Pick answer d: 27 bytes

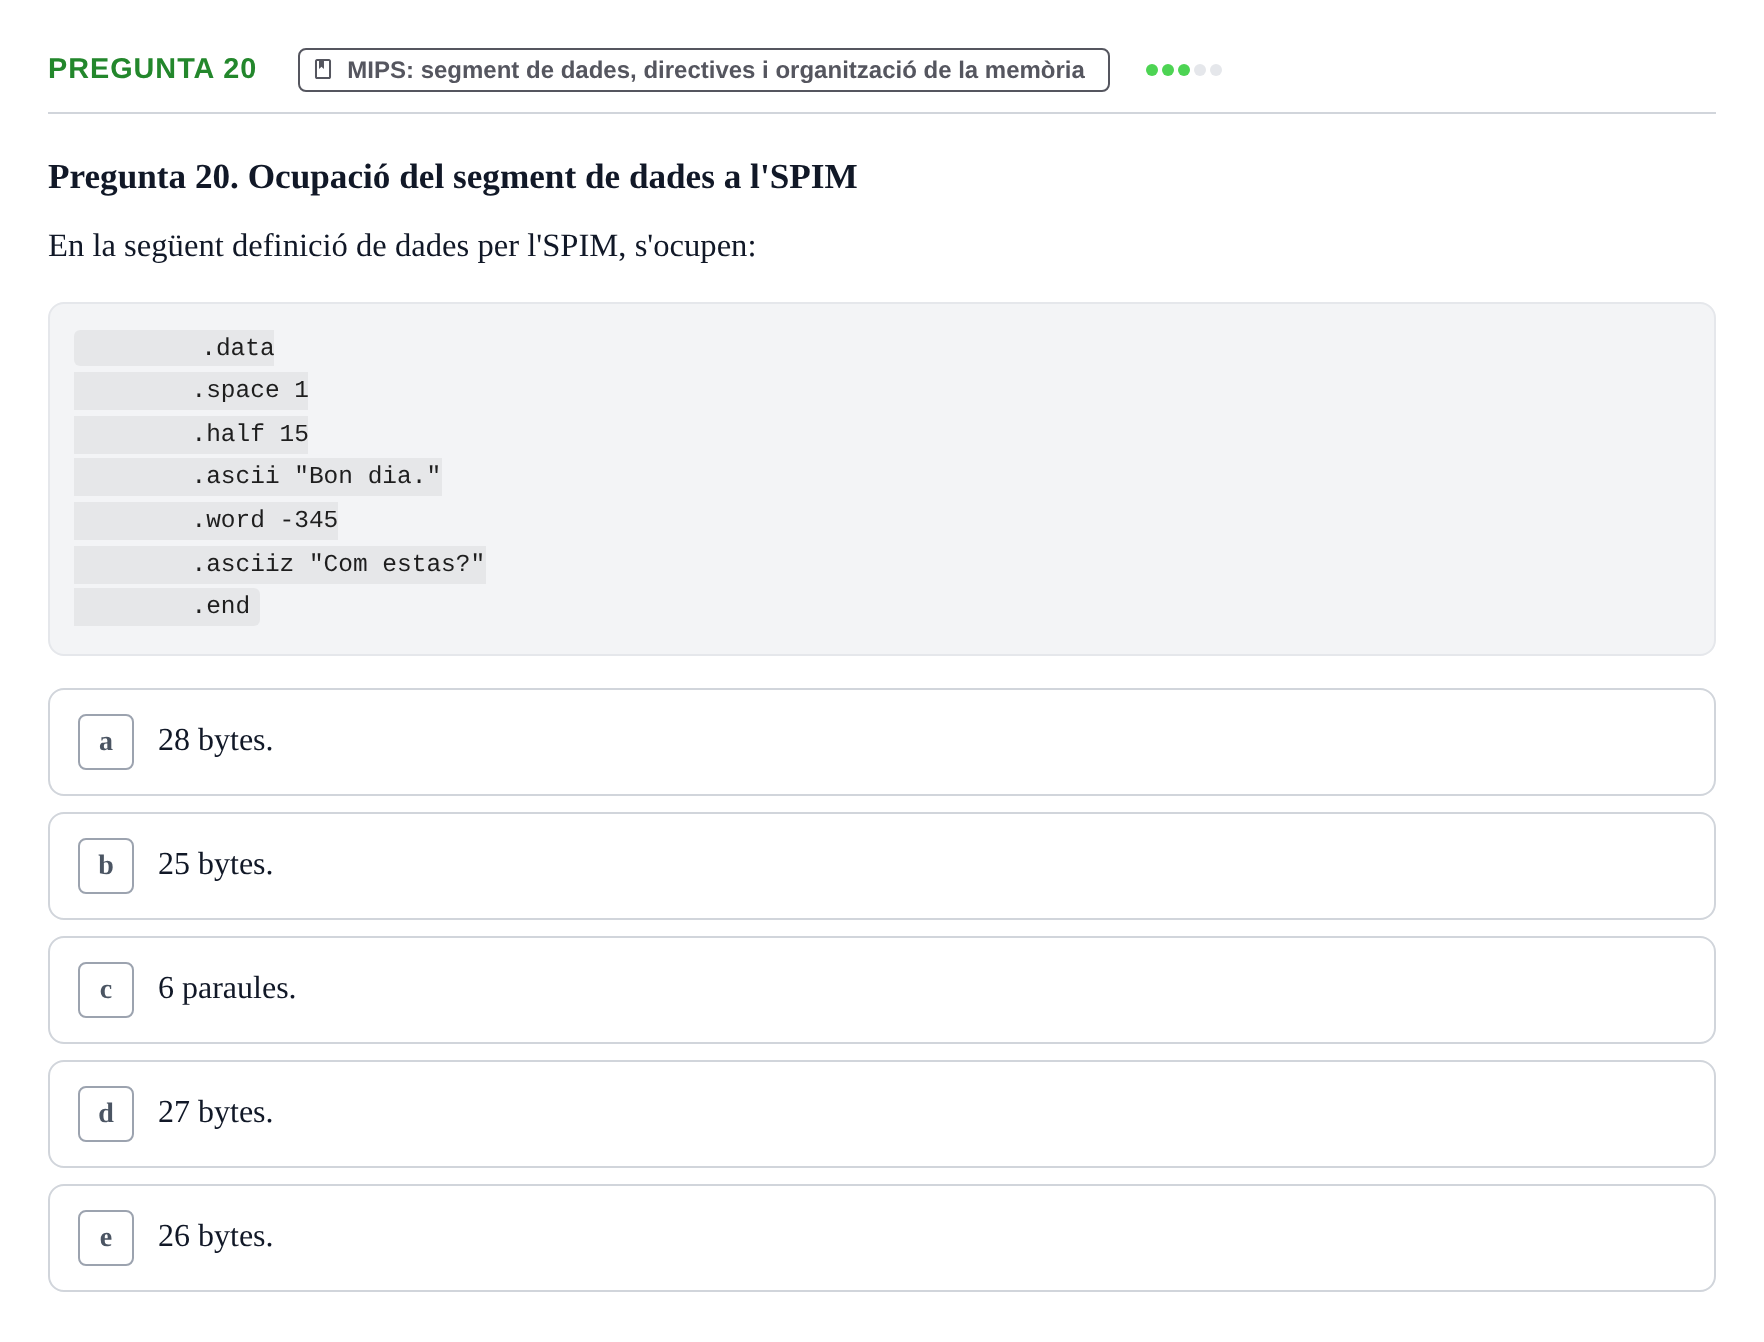point(881,1114)
